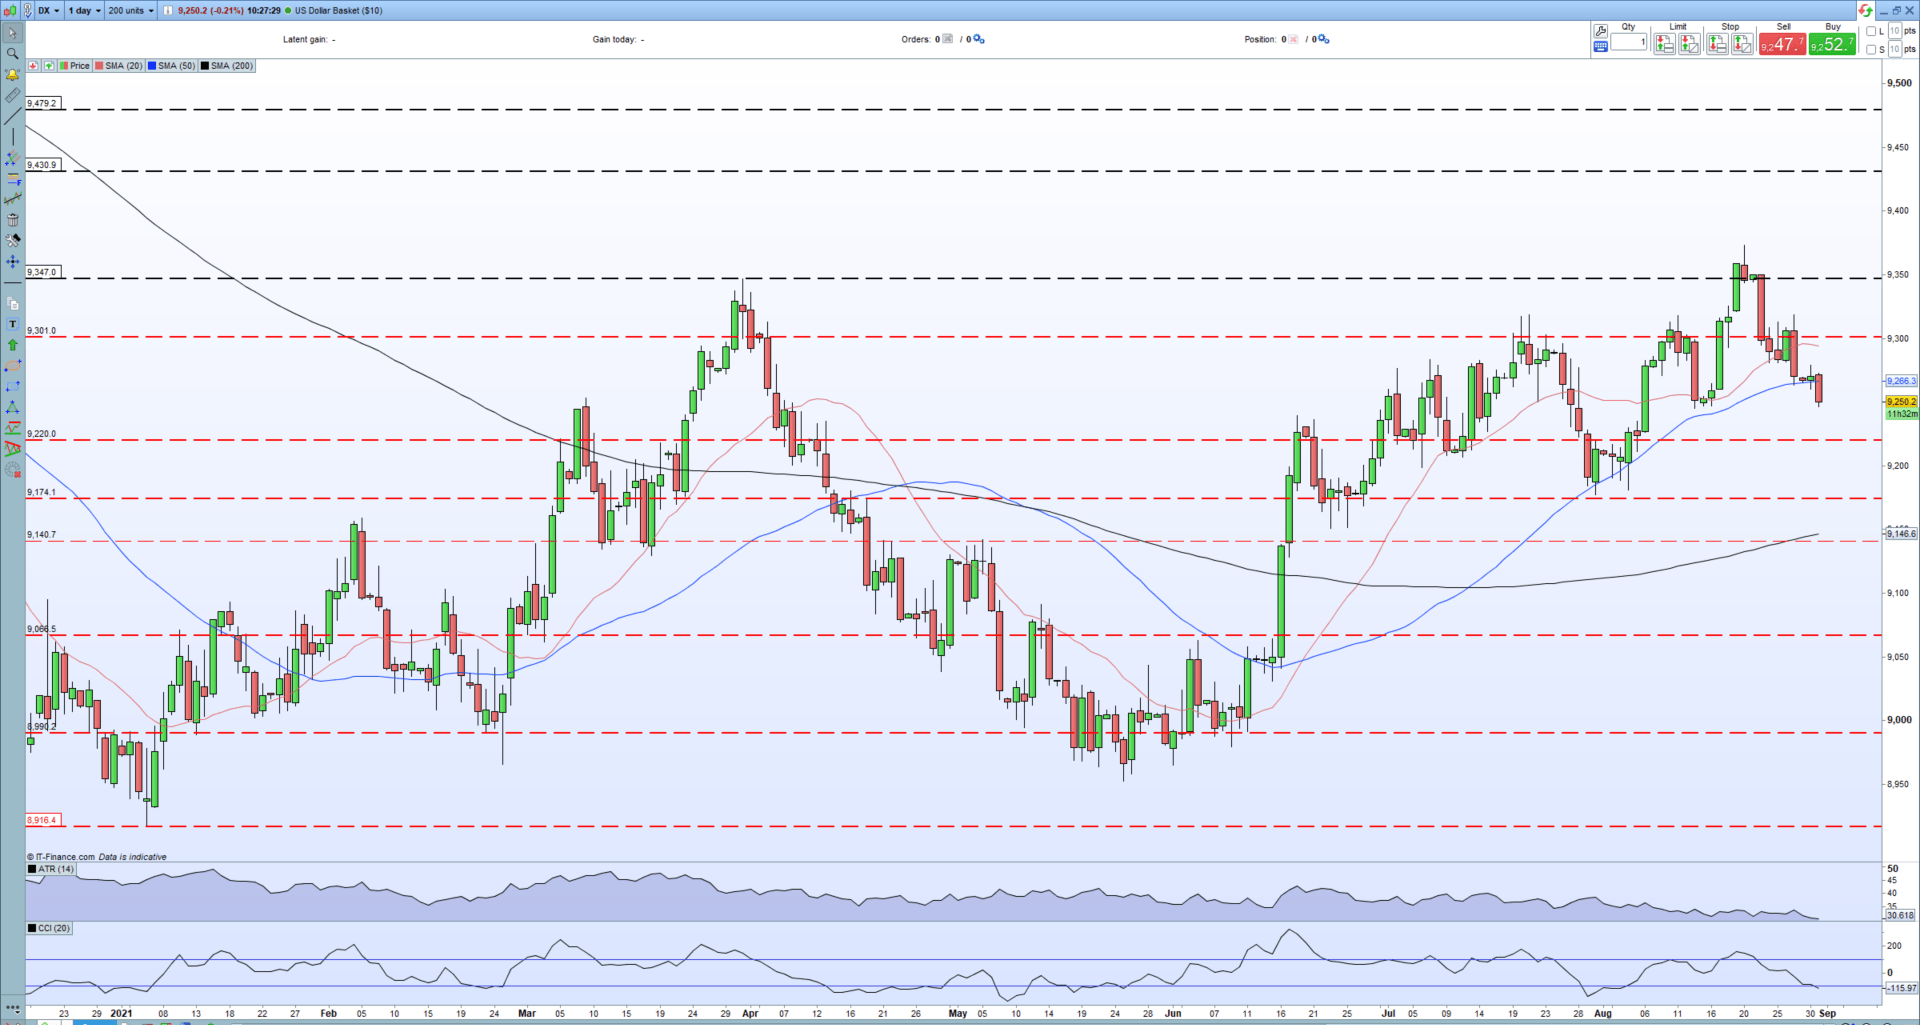
Task: Activate the zoom magnifier tool
Action: [12, 54]
